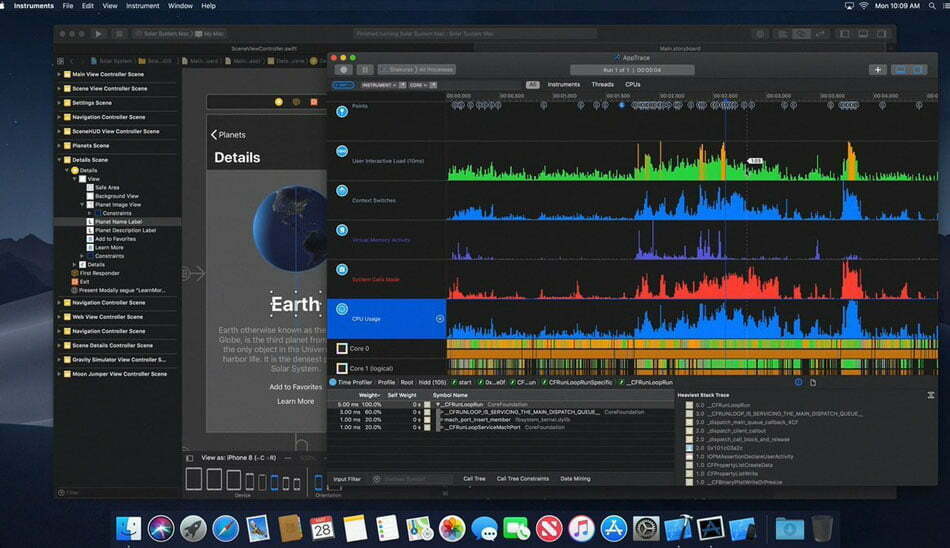950x548 pixels.
Task: Open Safari from the Dock
Action: [x=225, y=529]
